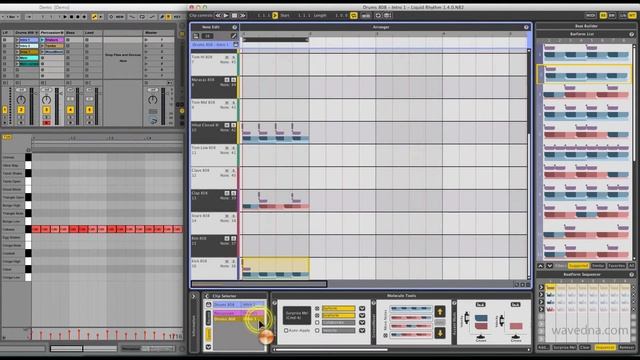Click the up arrow in Move Notes
The image size is (640, 360).
(x=440, y=311)
